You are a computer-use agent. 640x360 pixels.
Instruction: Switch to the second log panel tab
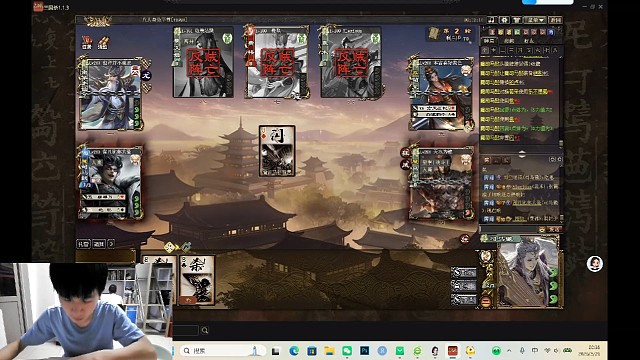(x=509, y=41)
